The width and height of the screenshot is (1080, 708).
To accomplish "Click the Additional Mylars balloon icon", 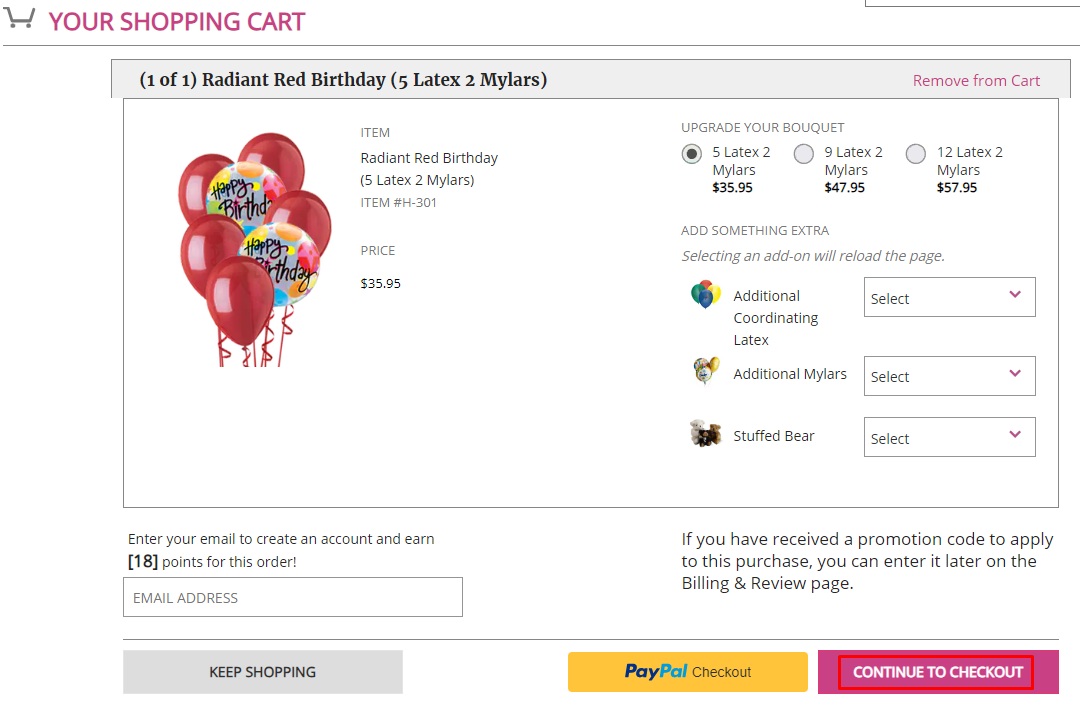I will [706, 371].
